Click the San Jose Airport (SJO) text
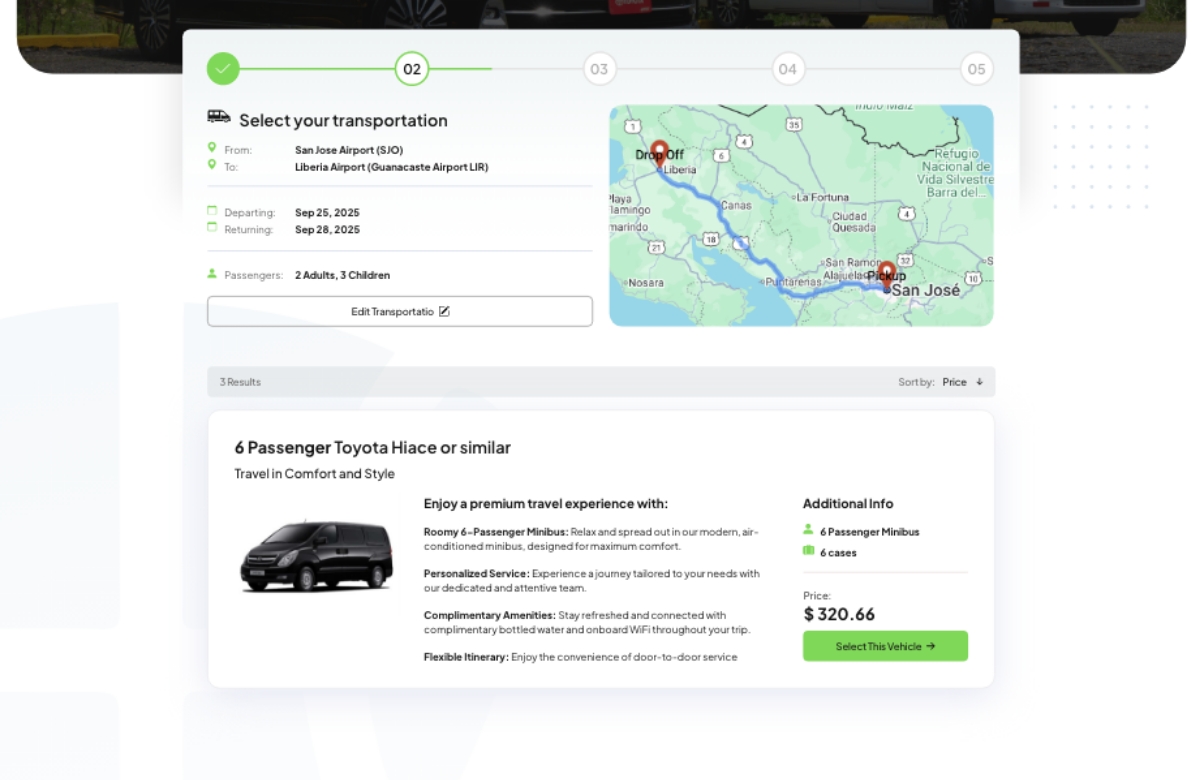This screenshot has height=780, width=1200. click(x=349, y=150)
